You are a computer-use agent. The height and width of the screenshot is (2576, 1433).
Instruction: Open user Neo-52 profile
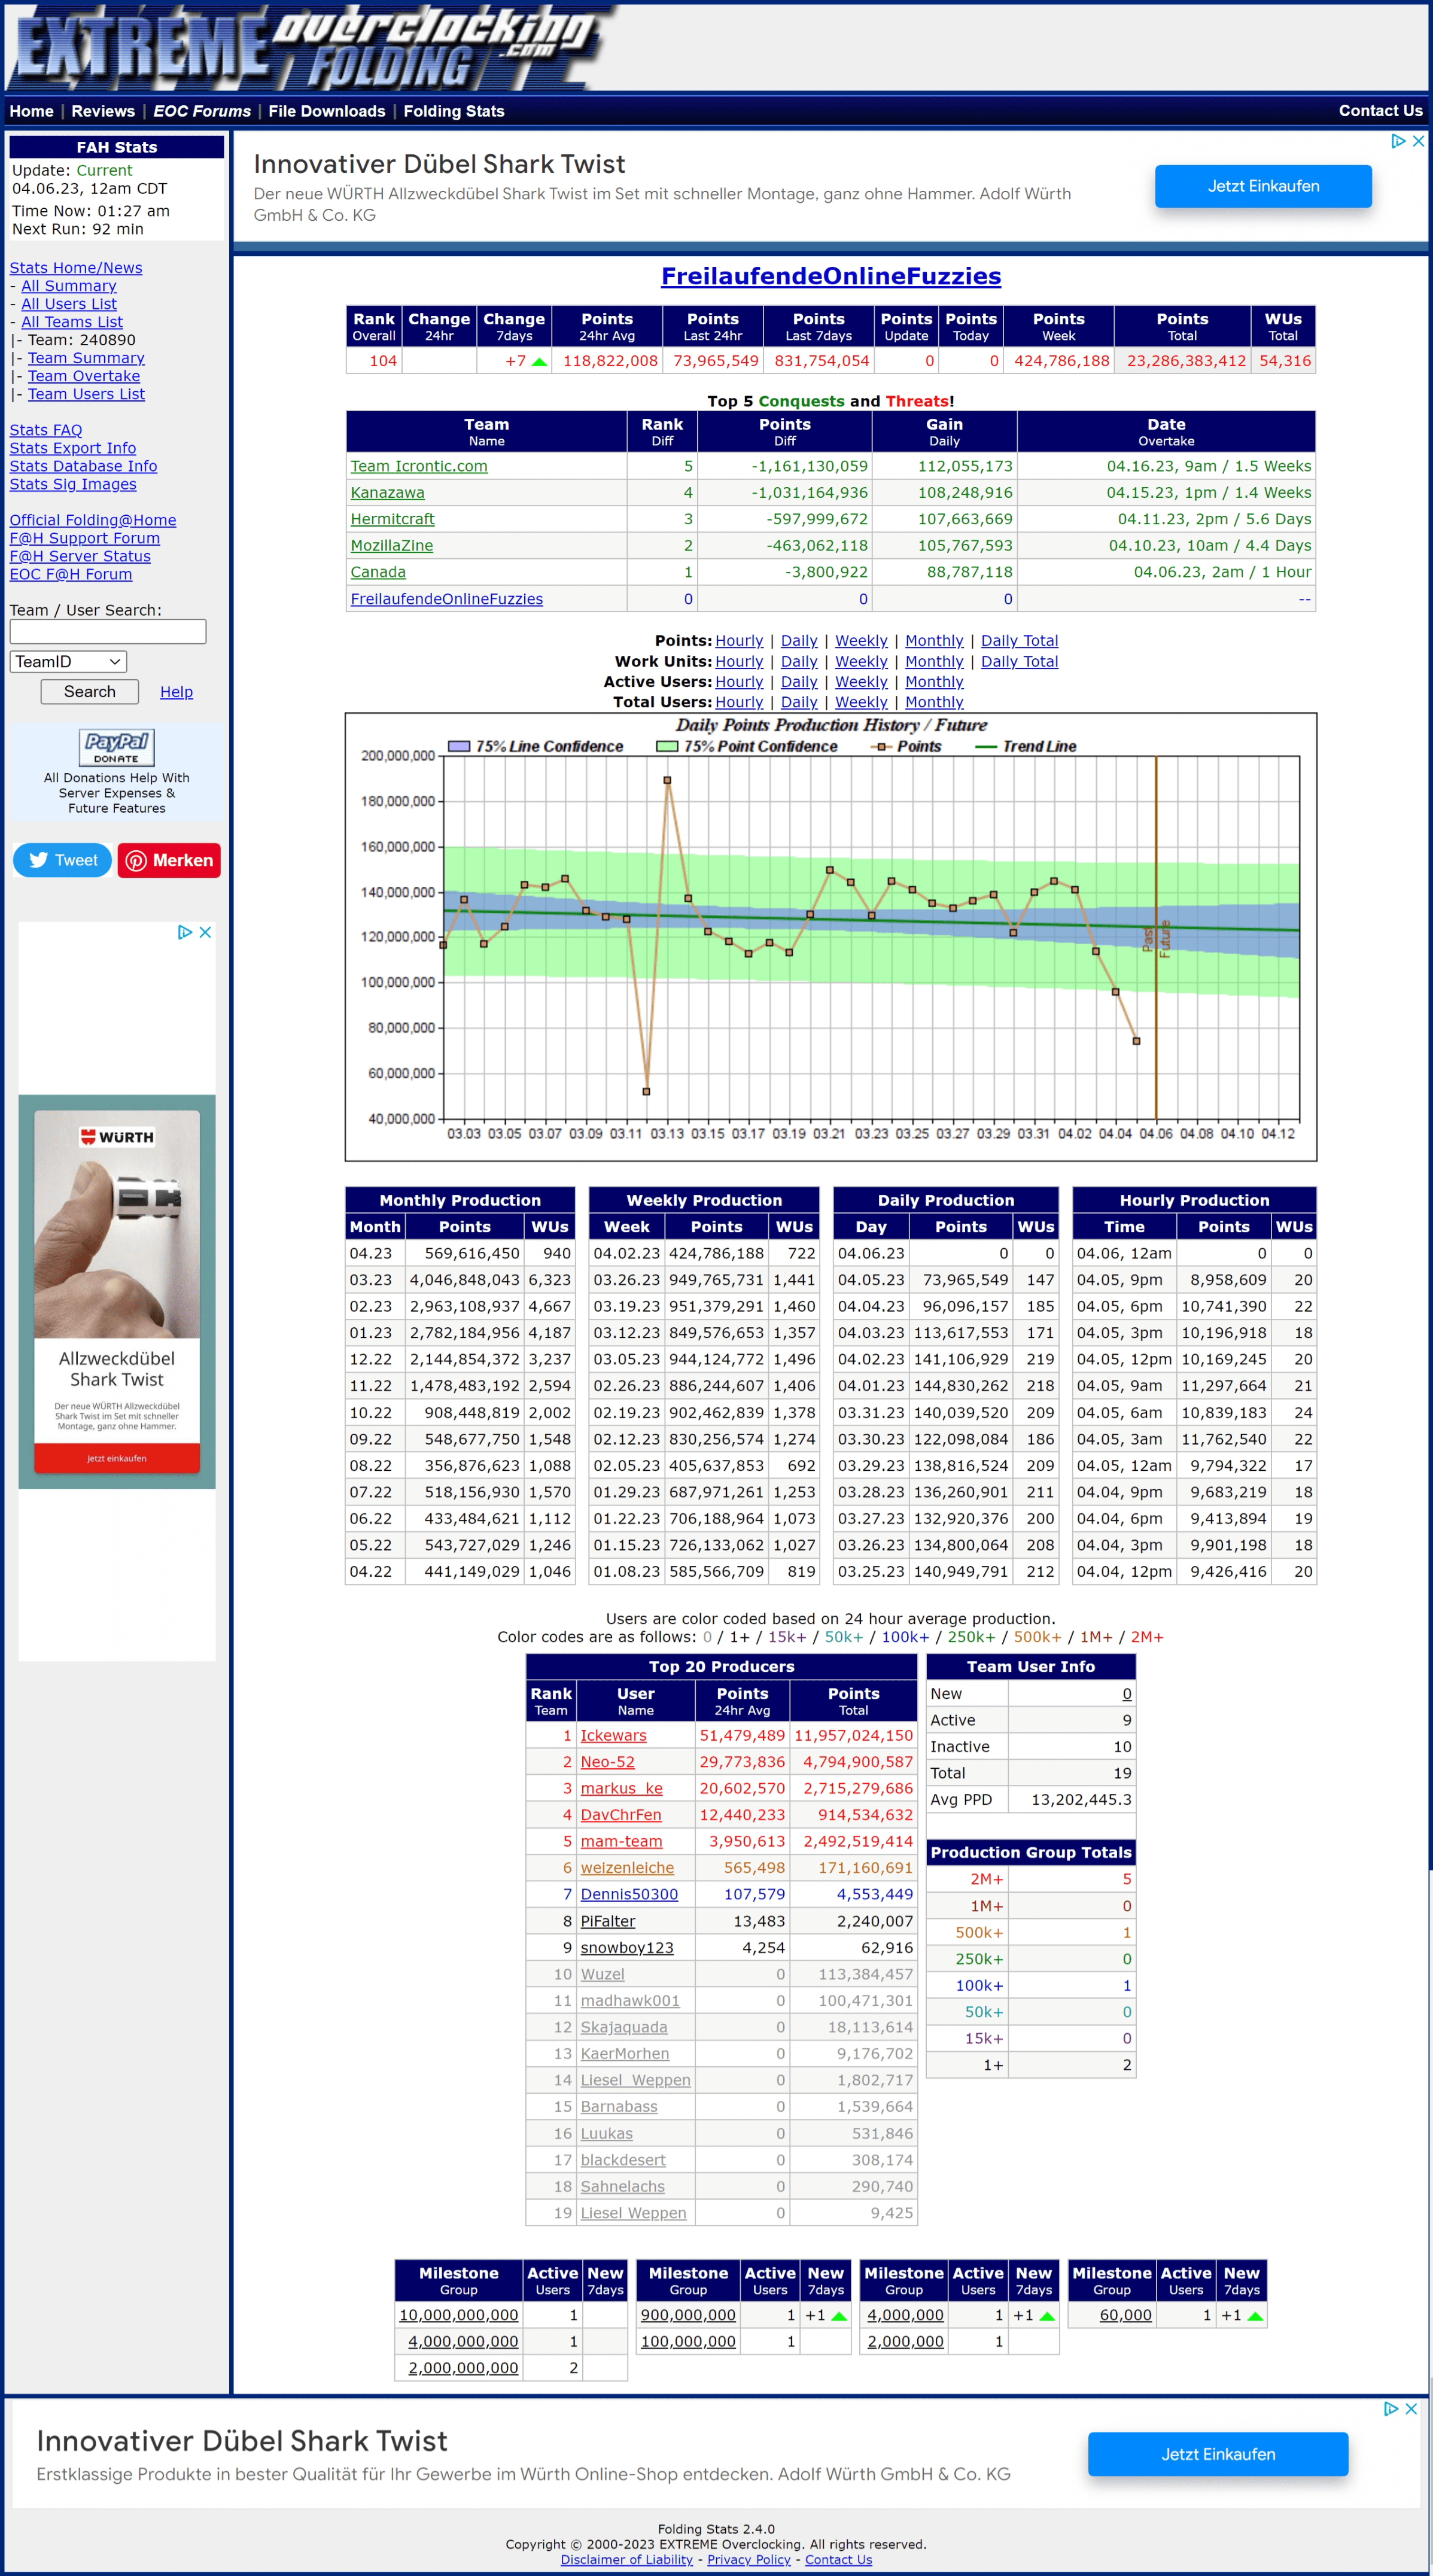[607, 1762]
